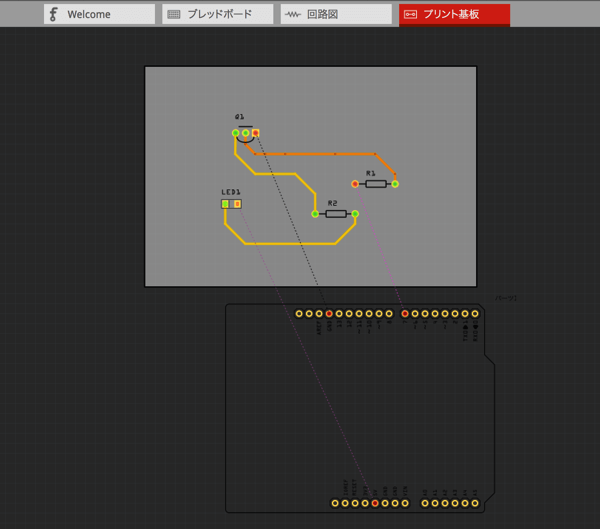This screenshot has width=600, height=529.
Task: Click the GND pin beside VIN
Action: (395, 503)
